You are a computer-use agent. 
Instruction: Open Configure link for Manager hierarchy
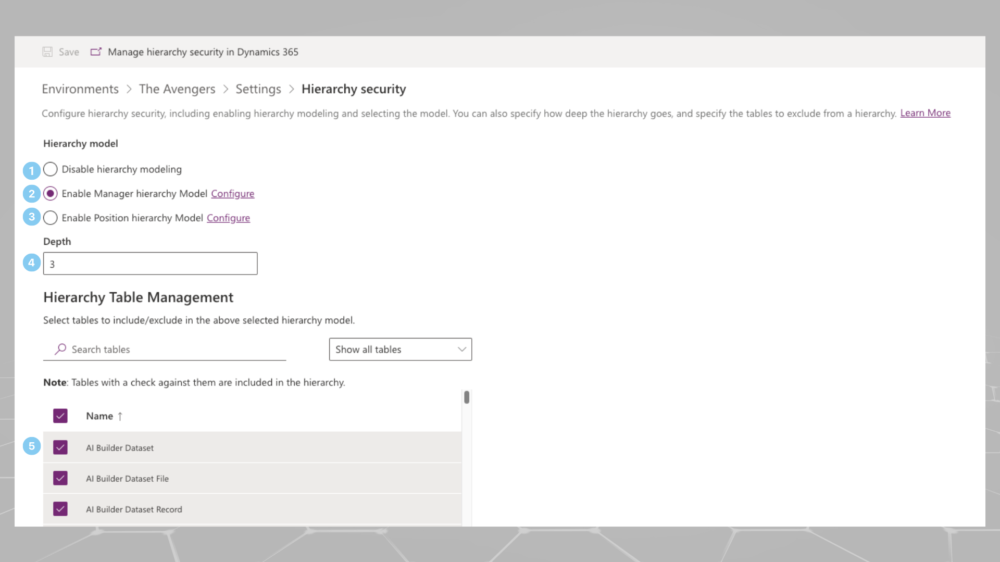tap(233, 193)
